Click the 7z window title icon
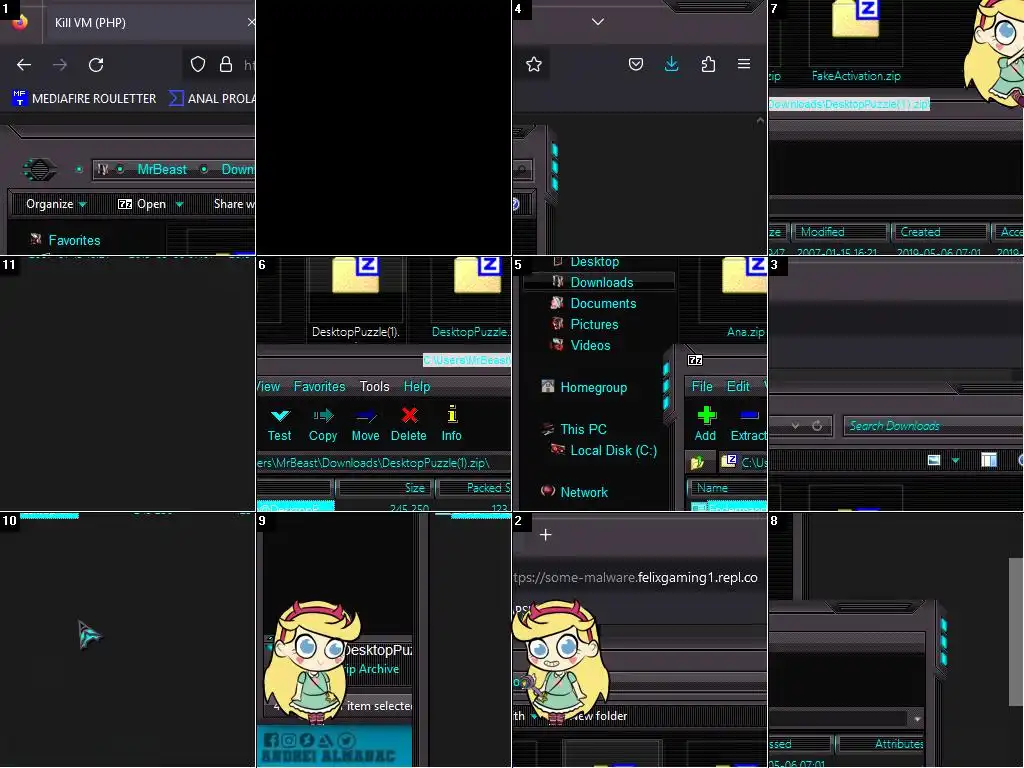This screenshot has width=1024, height=768. (x=695, y=360)
